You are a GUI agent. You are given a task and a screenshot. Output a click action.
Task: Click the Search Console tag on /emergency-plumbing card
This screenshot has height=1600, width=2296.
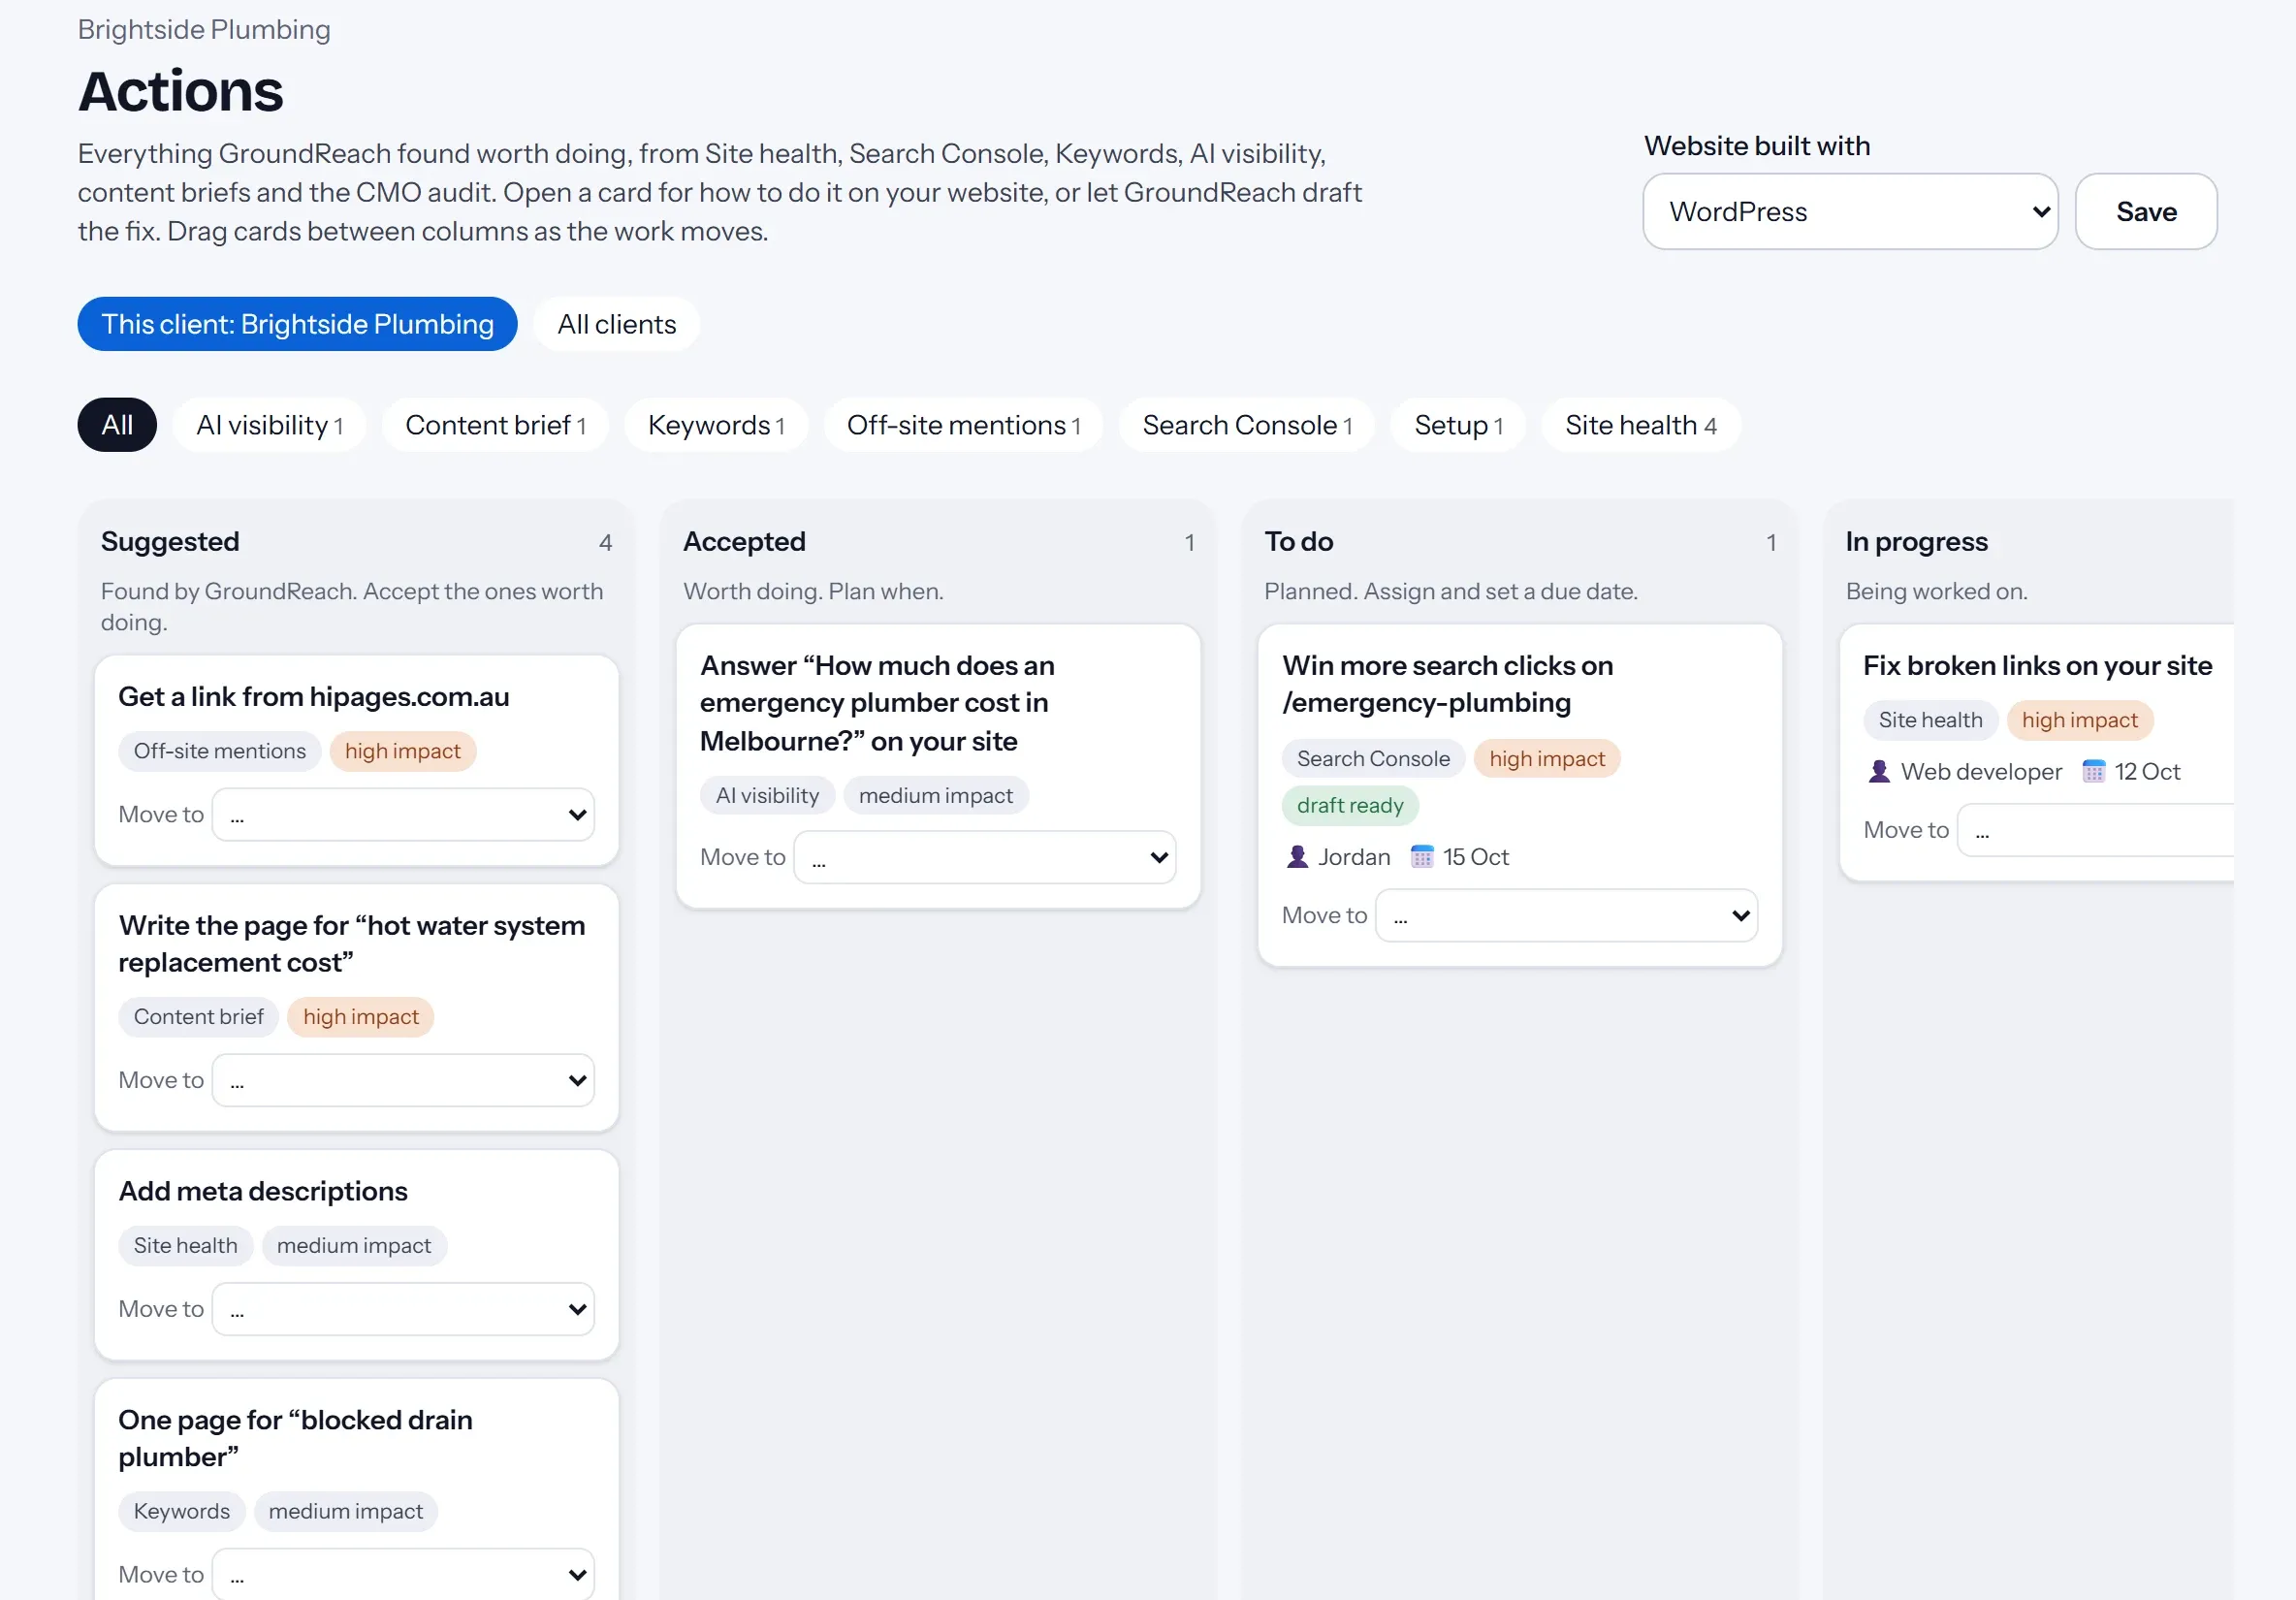coord(1373,759)
